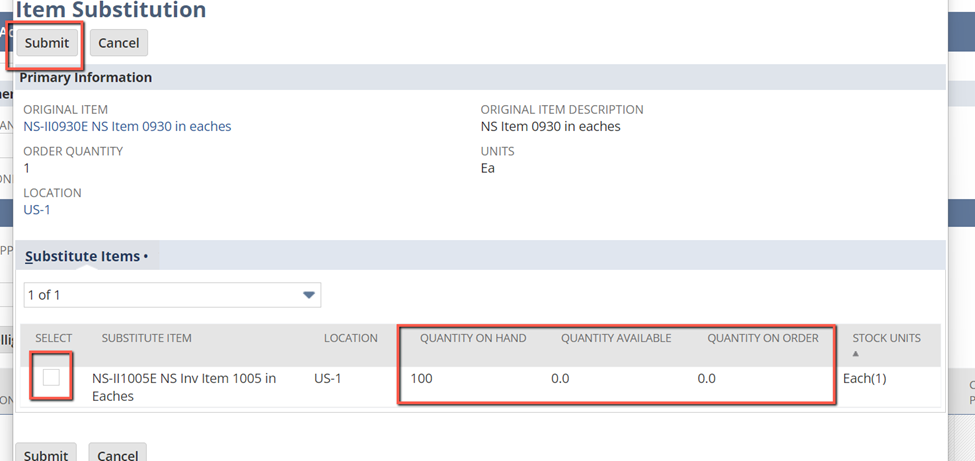Click the Each(1) stock units cell
The image size is (975, 461).
tap(864, 379)
